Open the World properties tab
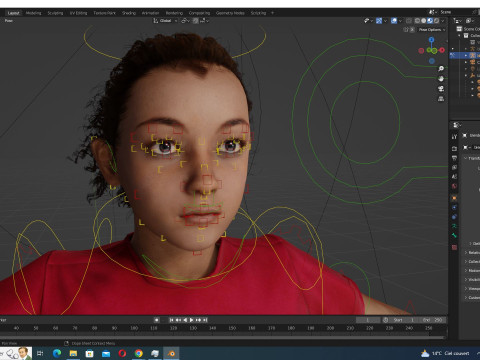 pos(454,186)
